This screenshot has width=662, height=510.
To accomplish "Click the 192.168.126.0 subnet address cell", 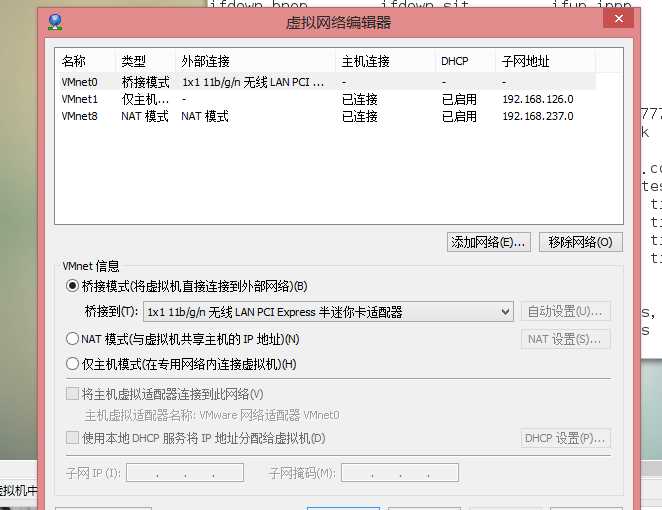I will coord(538,99).
